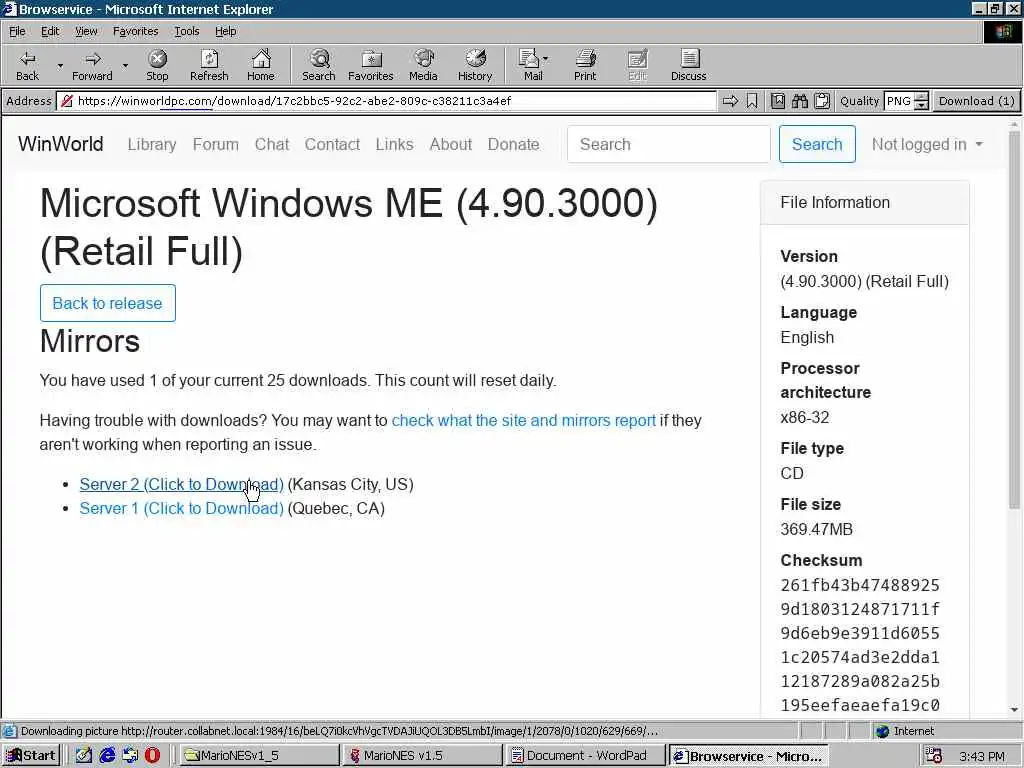Click the Browservice taskbar button
This screenshot has width=1024, height=768.
[x=749, y=756]
